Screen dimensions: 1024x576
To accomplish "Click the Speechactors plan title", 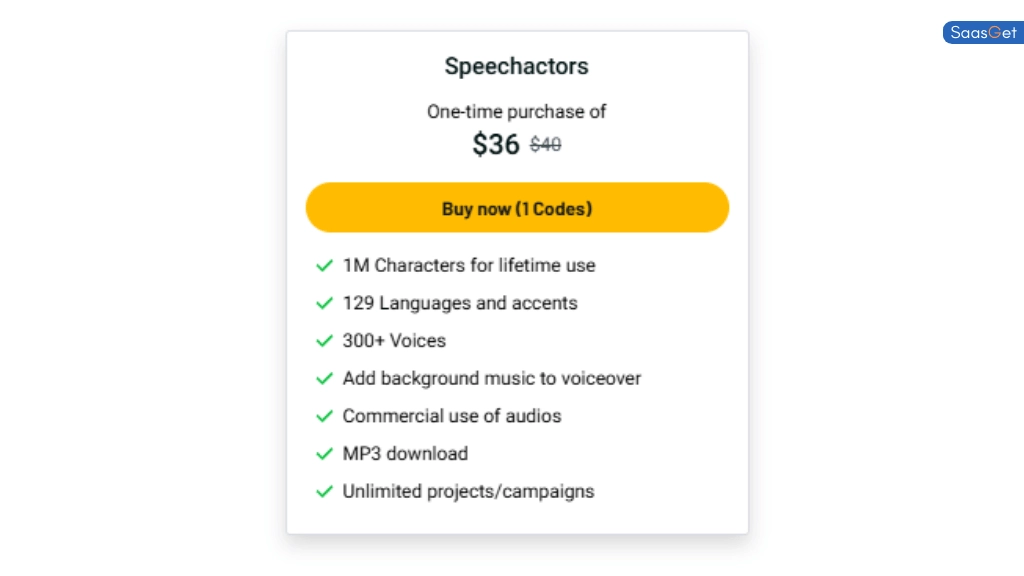I will pyautogui.click(x=516, y=67).
